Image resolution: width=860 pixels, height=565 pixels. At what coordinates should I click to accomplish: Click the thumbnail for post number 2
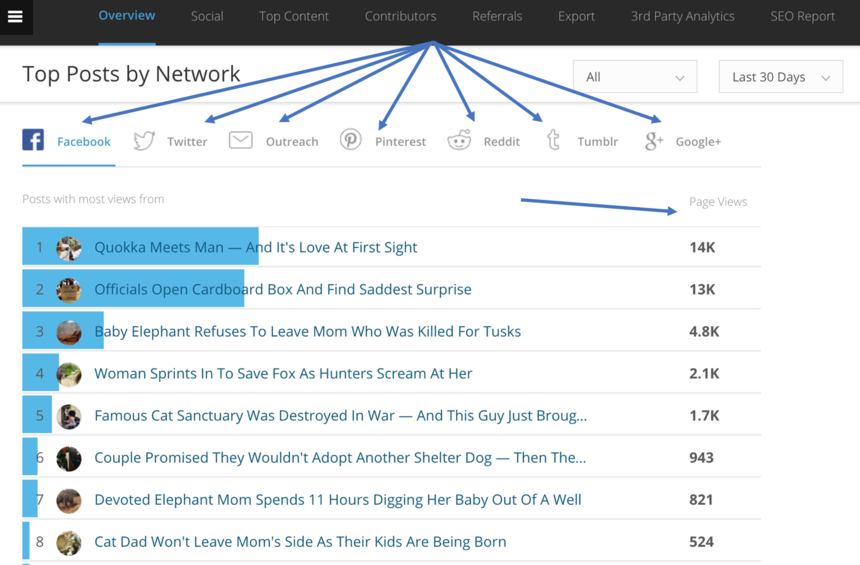coord(69,290)
